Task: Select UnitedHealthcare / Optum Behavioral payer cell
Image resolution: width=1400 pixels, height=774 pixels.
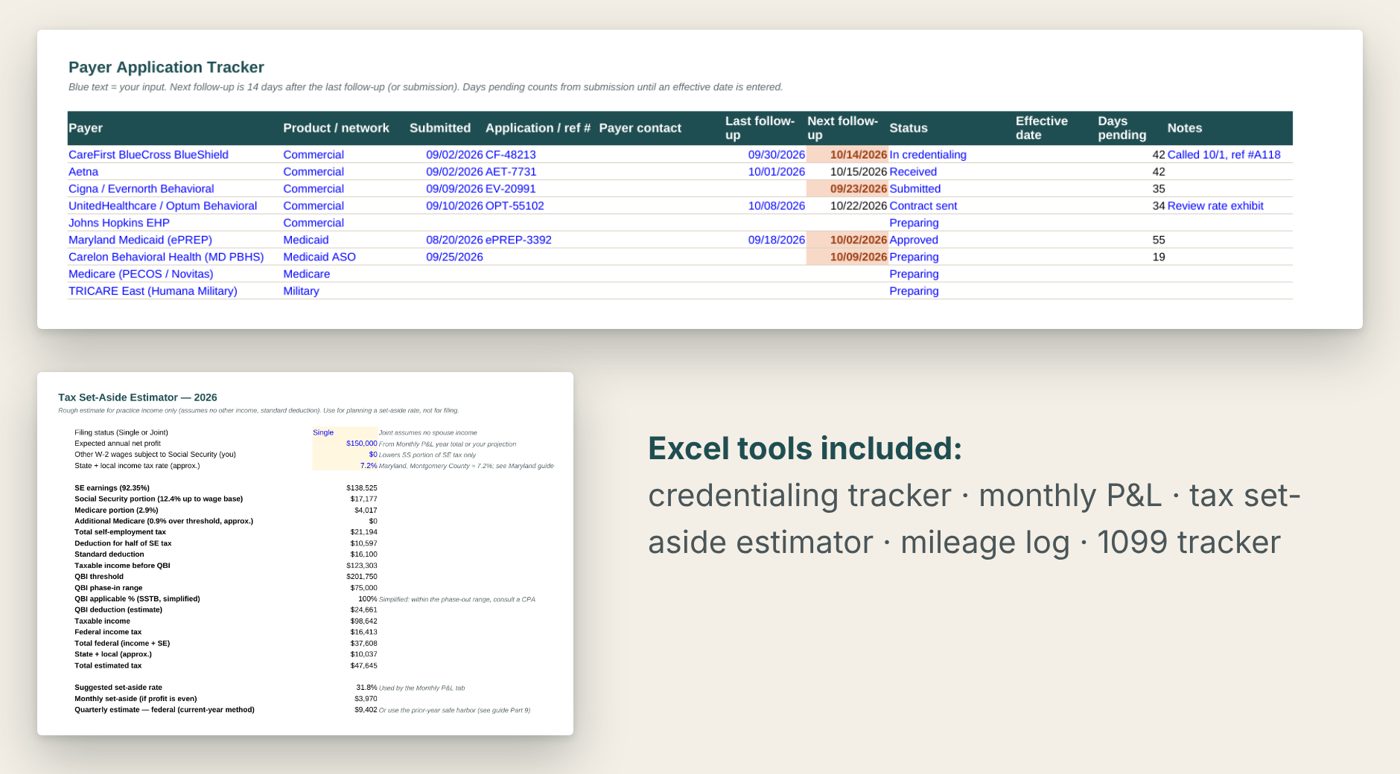Action: [163, 206]
